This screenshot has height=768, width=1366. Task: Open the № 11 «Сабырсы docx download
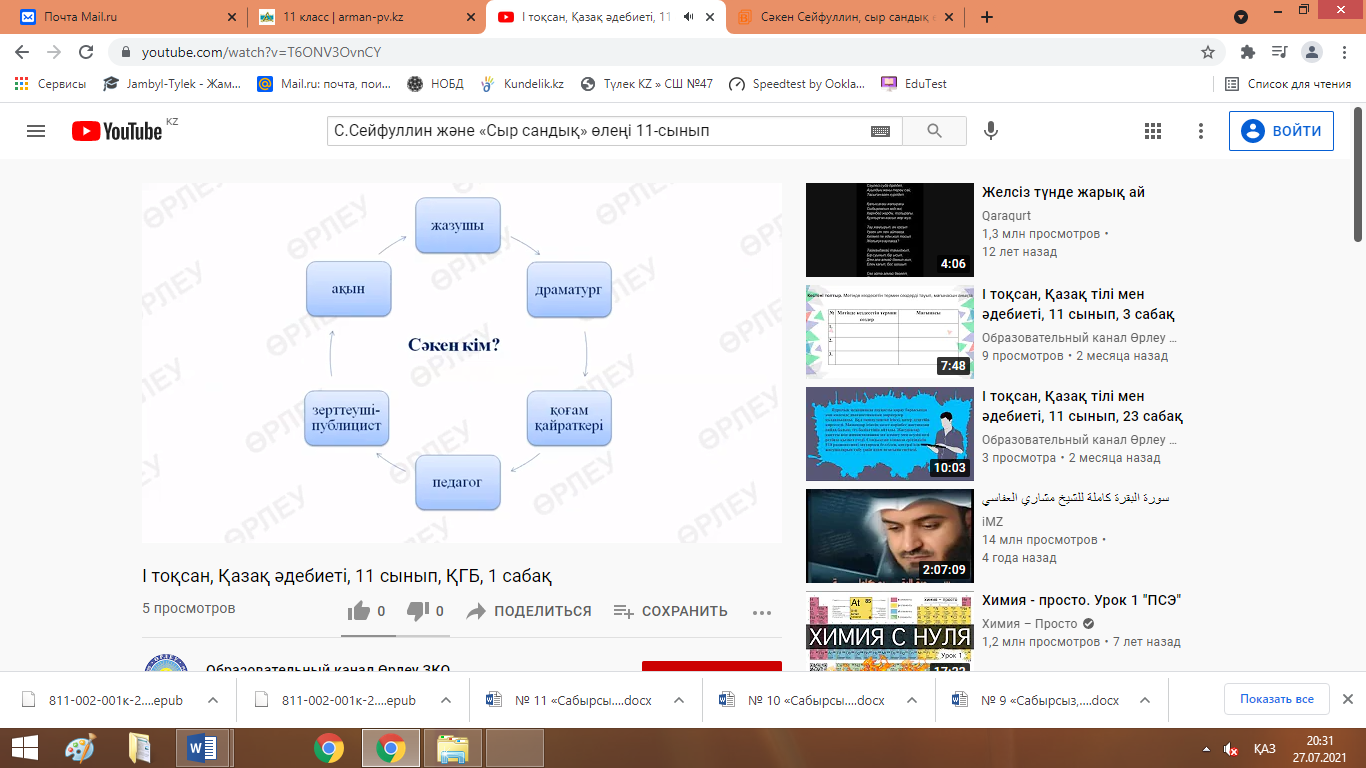coord(583,700)
